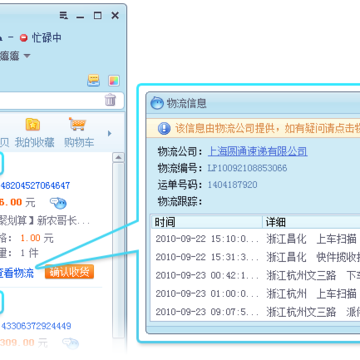This screenshot has width=360, height=360.
Task: Sort by 详细 column header
Action: (312, 222)
